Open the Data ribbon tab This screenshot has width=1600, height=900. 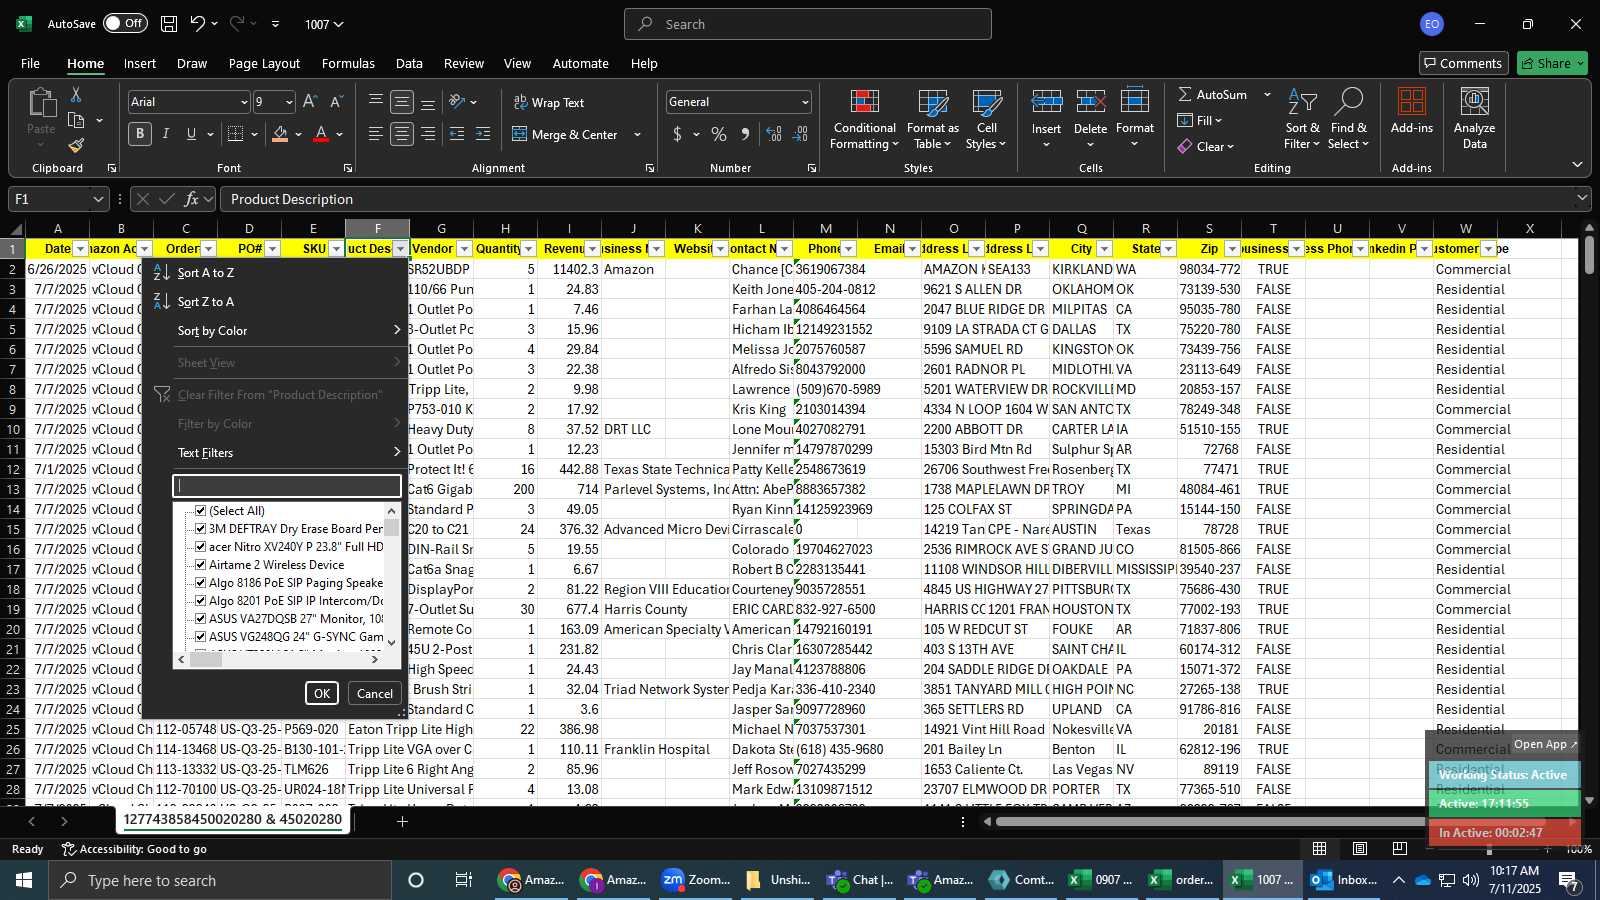click(409, 63)
